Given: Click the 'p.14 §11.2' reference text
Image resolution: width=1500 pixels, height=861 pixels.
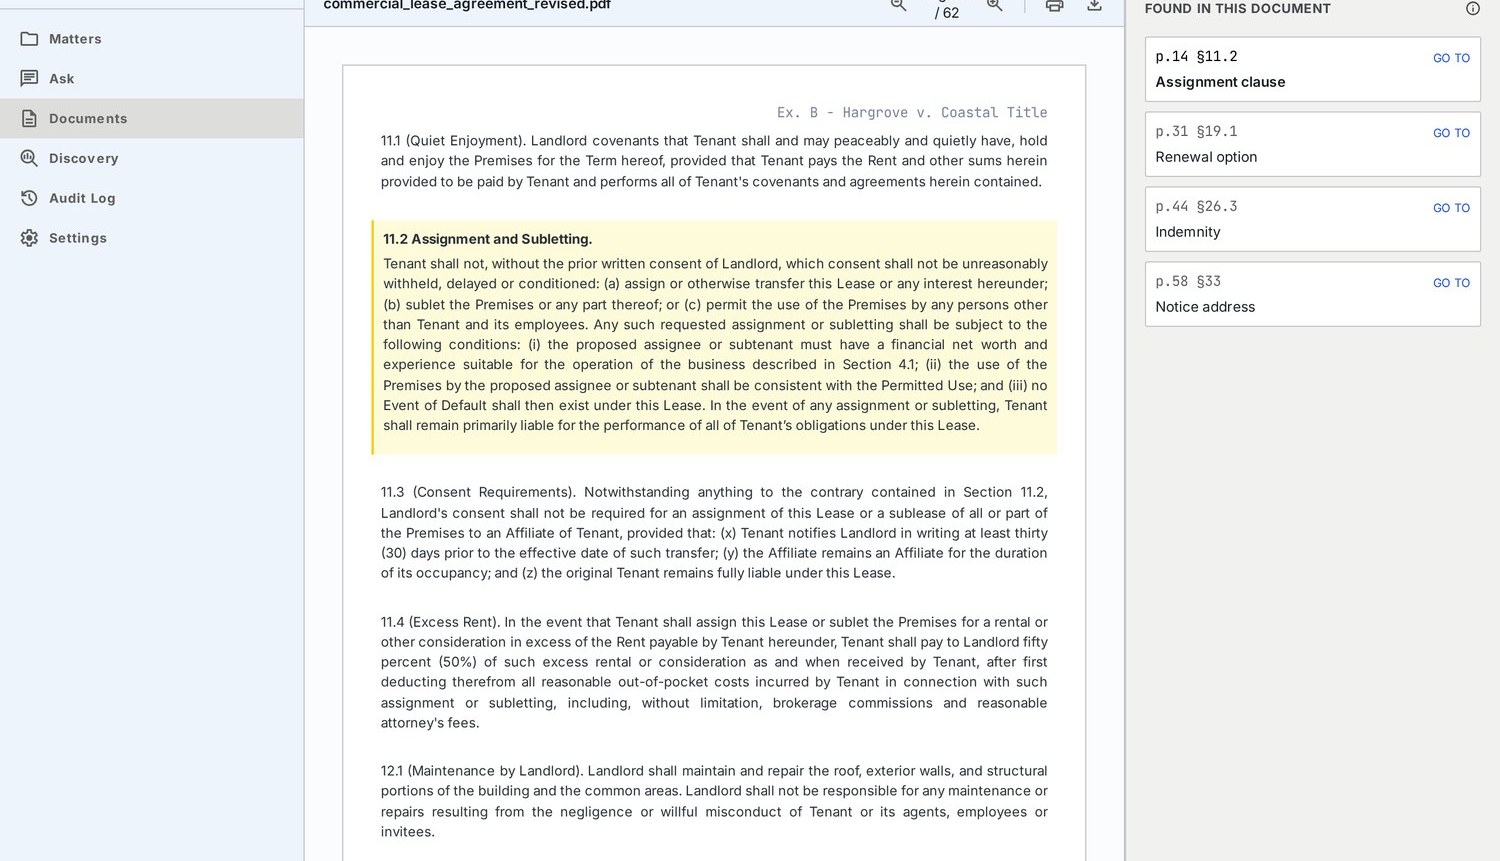Looking at the screenshot, I should pyautogui.click(x=1196, y=57).
